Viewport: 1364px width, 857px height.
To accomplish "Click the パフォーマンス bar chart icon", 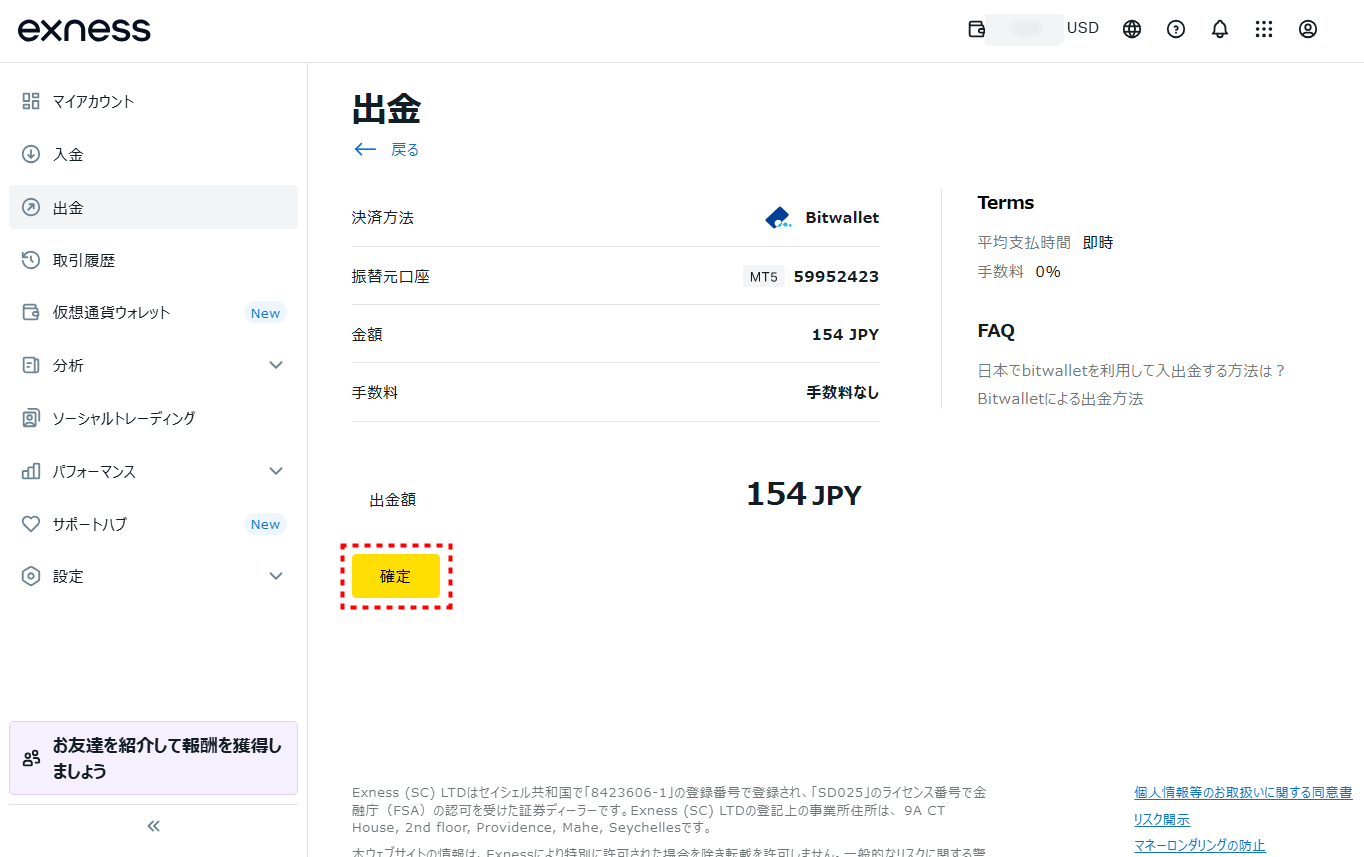I will point(31,471).
